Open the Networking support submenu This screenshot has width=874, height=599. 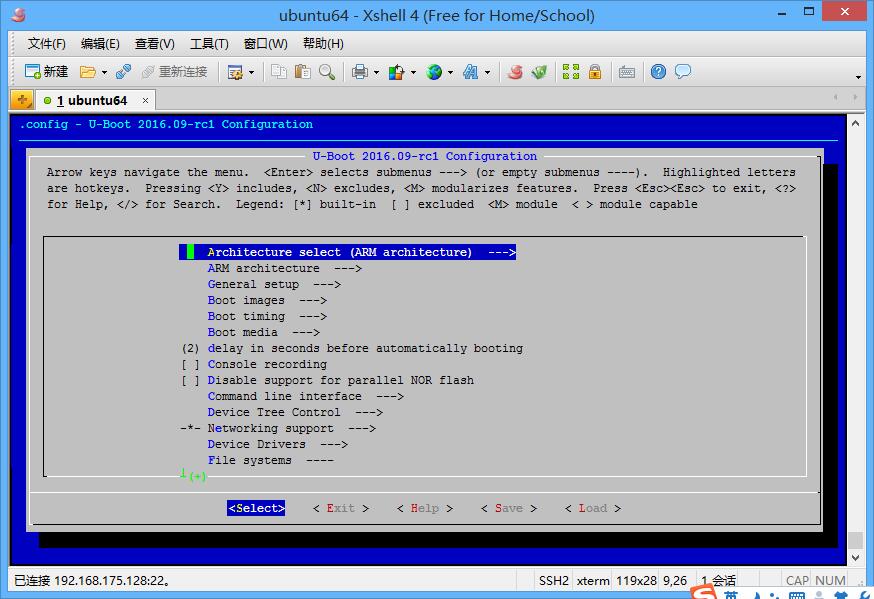coord(278,428)
